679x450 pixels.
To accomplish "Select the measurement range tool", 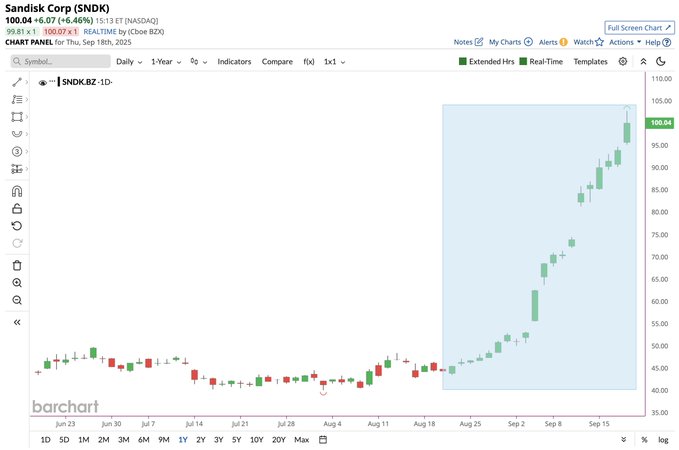I will [17, 169].
